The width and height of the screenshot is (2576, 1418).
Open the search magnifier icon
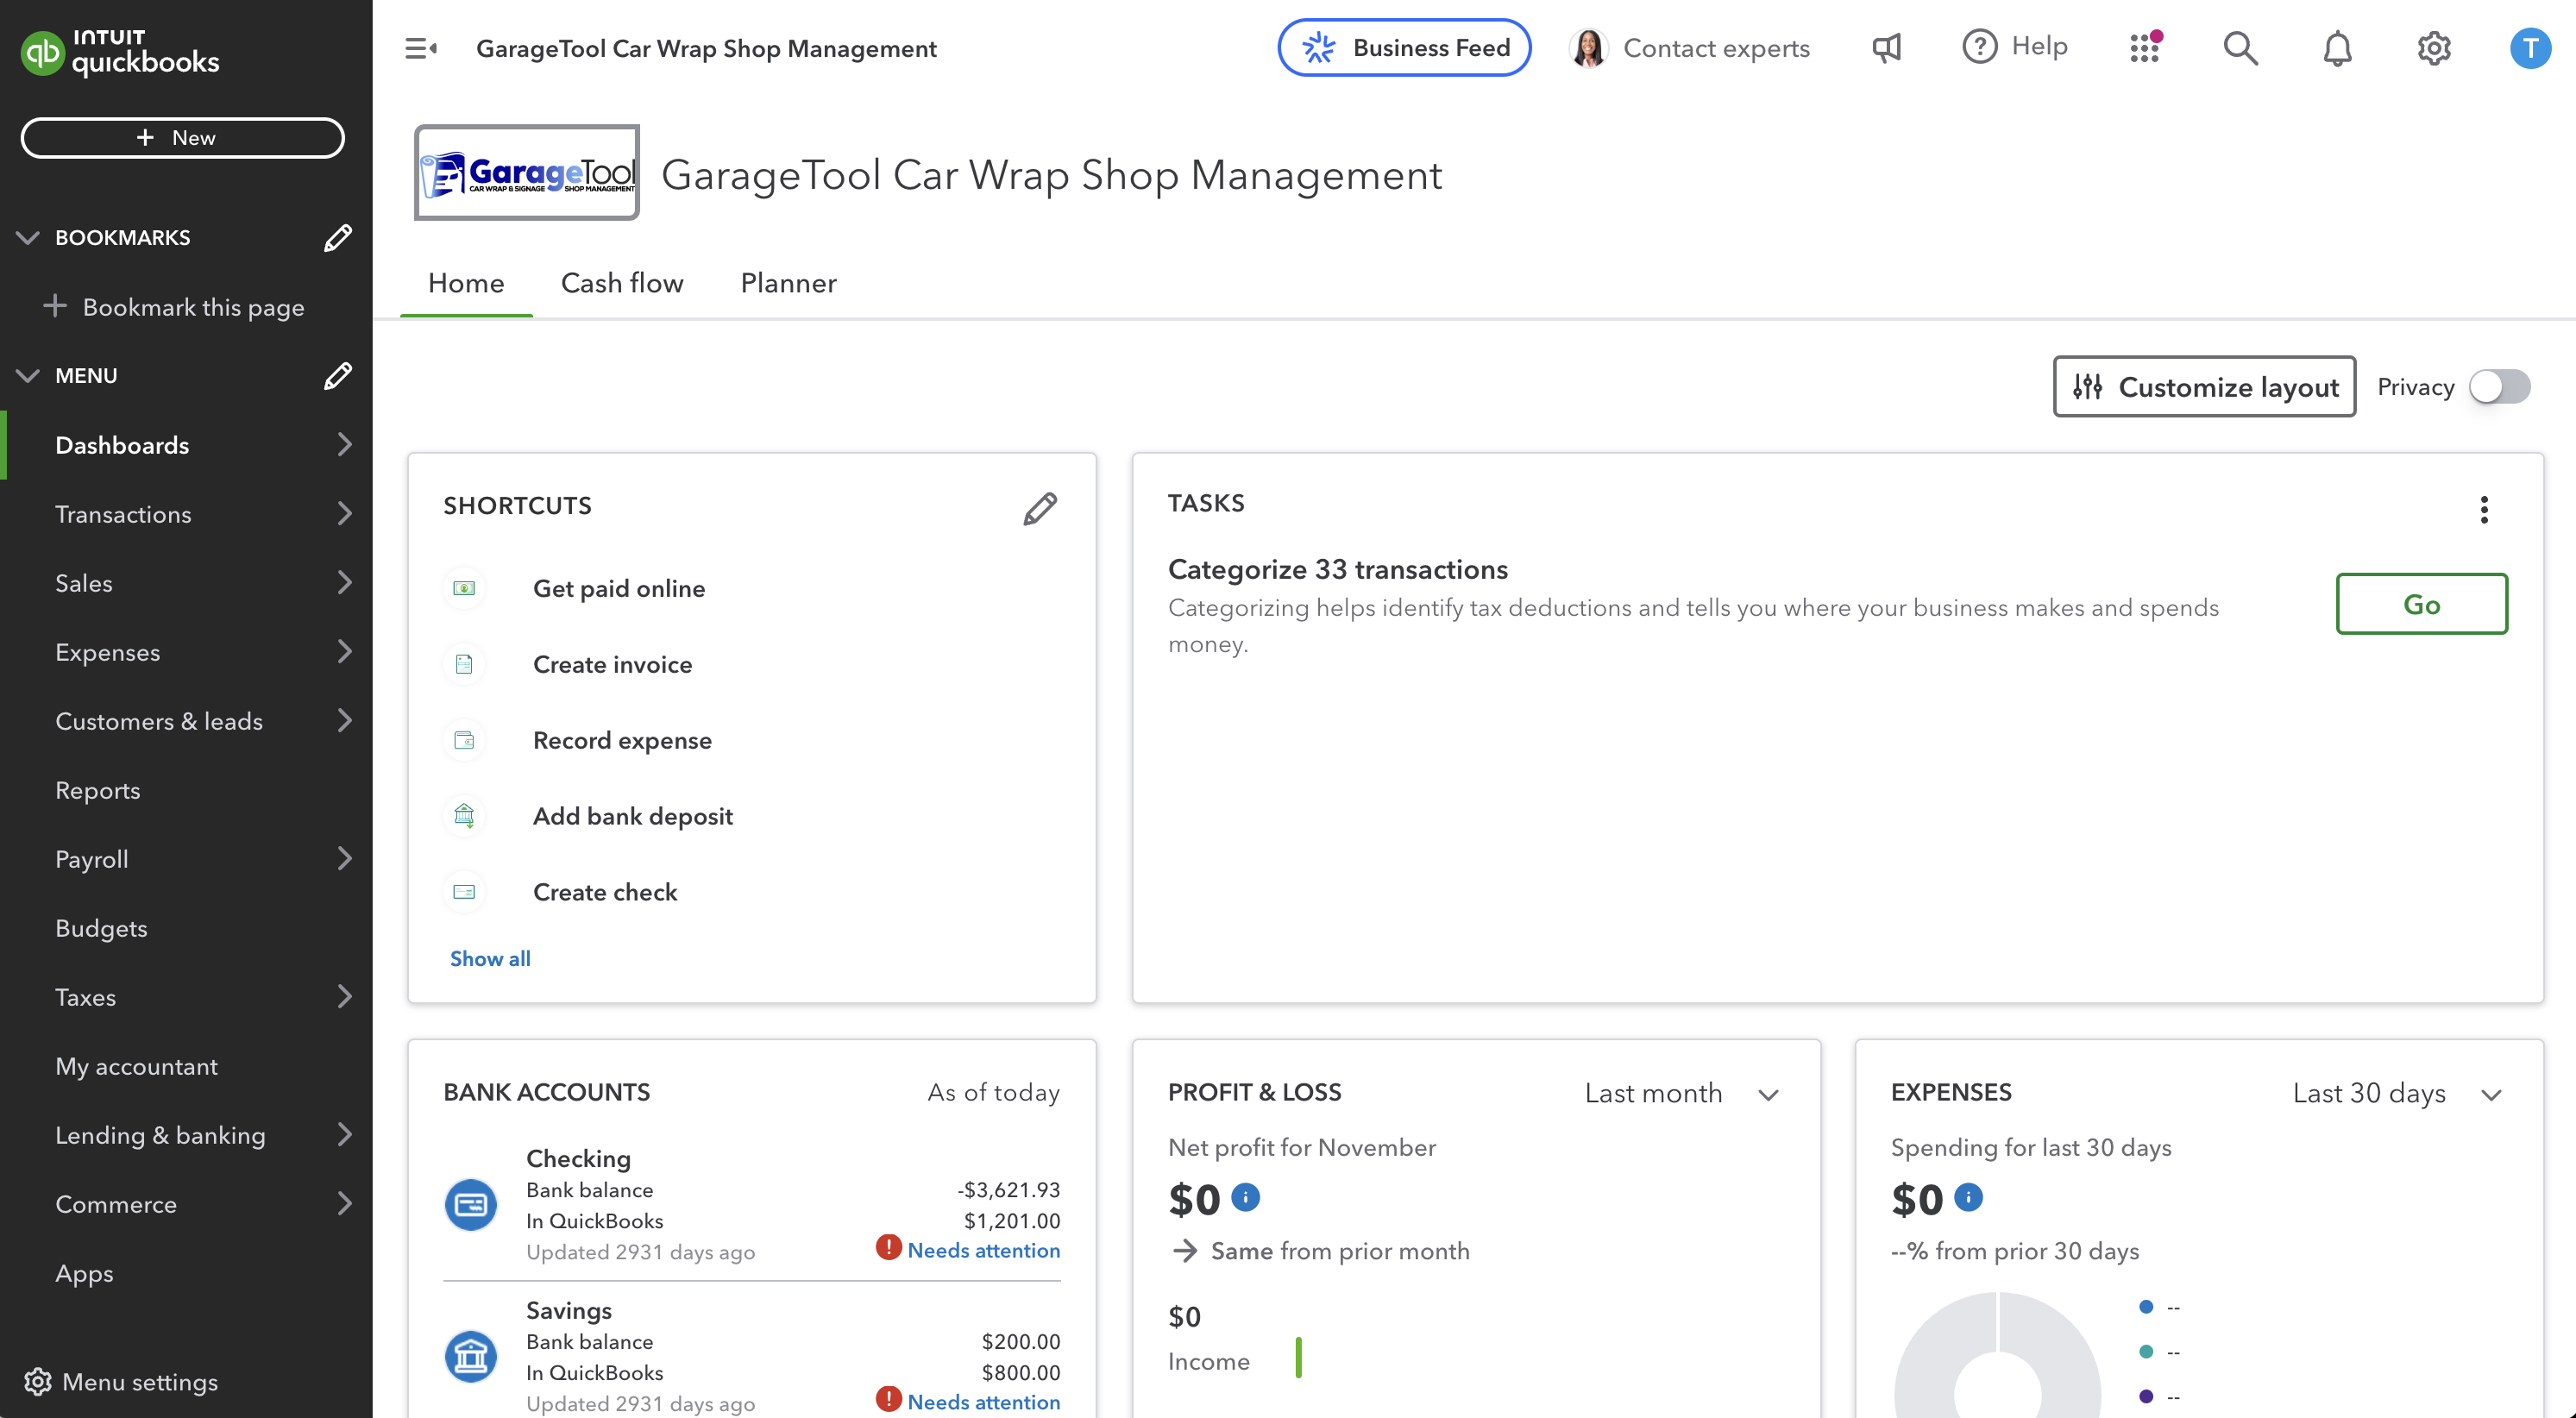coord(2240,48)
